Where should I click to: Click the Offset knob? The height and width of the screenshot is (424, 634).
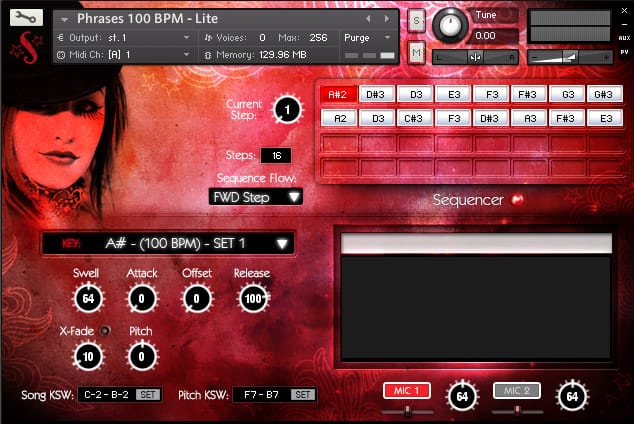click(x=197, y=299)
